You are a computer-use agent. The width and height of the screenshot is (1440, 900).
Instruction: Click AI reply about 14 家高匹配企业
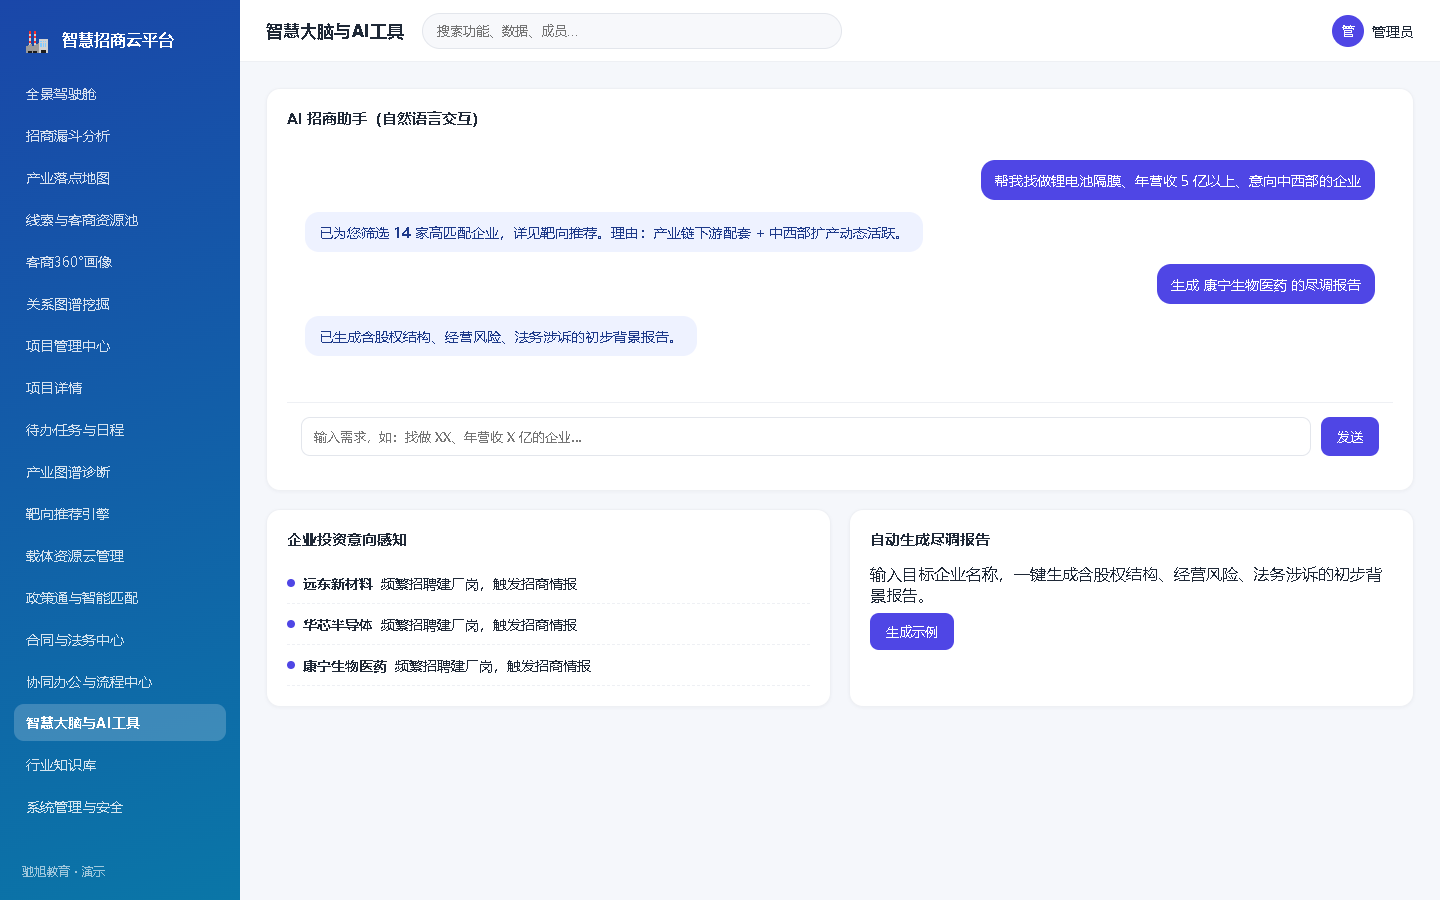coord(614,233)
